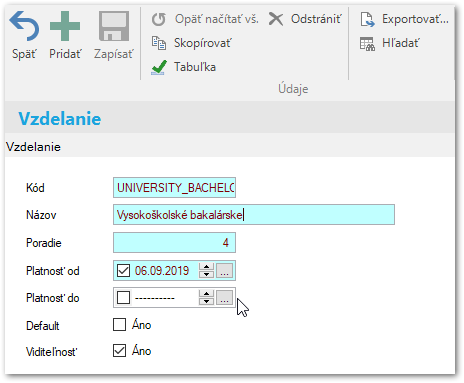Delete record using Odstrániť X icon
Viewport: 464px width, 383px height.
276,19
